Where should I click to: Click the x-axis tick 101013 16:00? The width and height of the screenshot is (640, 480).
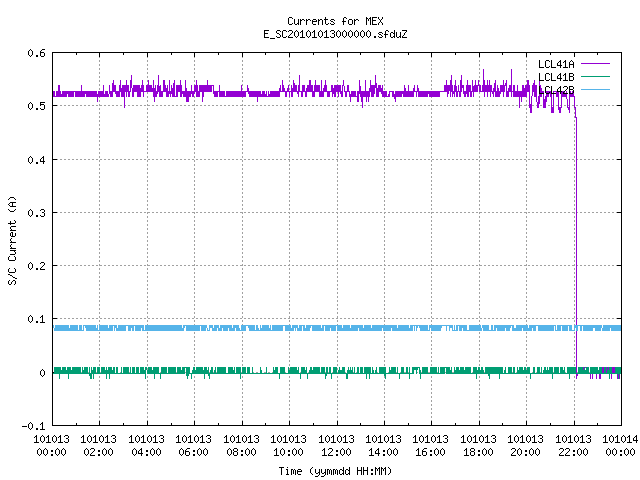431,445
